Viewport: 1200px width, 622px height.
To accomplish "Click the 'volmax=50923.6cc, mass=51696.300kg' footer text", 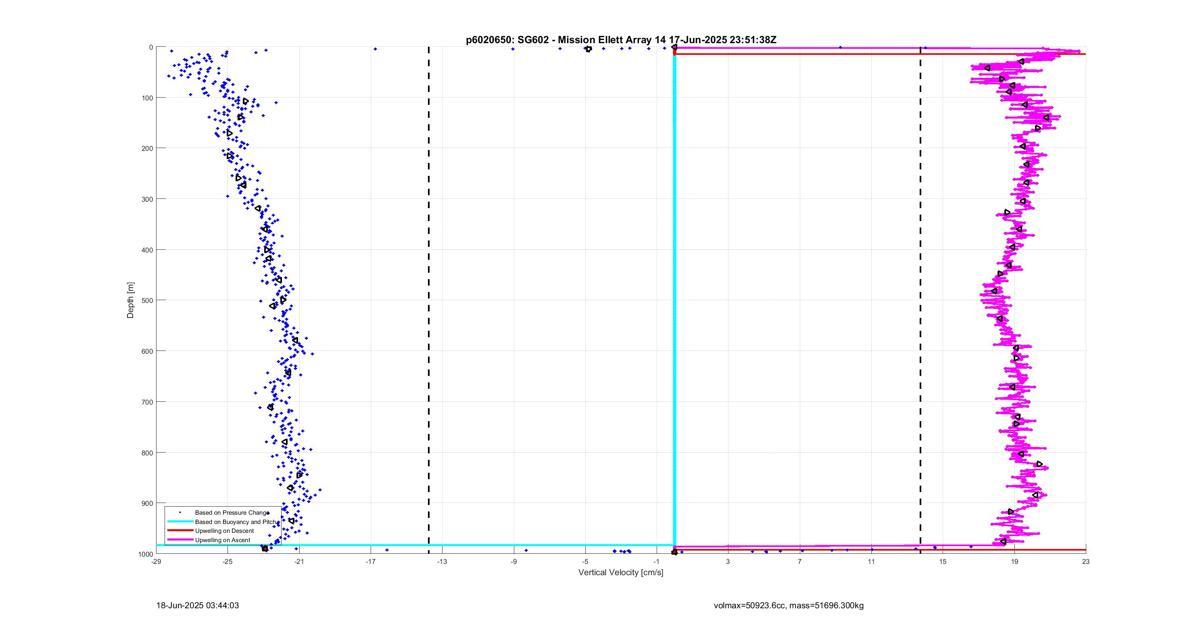I will pyautogui.click(x=789, y=605).
